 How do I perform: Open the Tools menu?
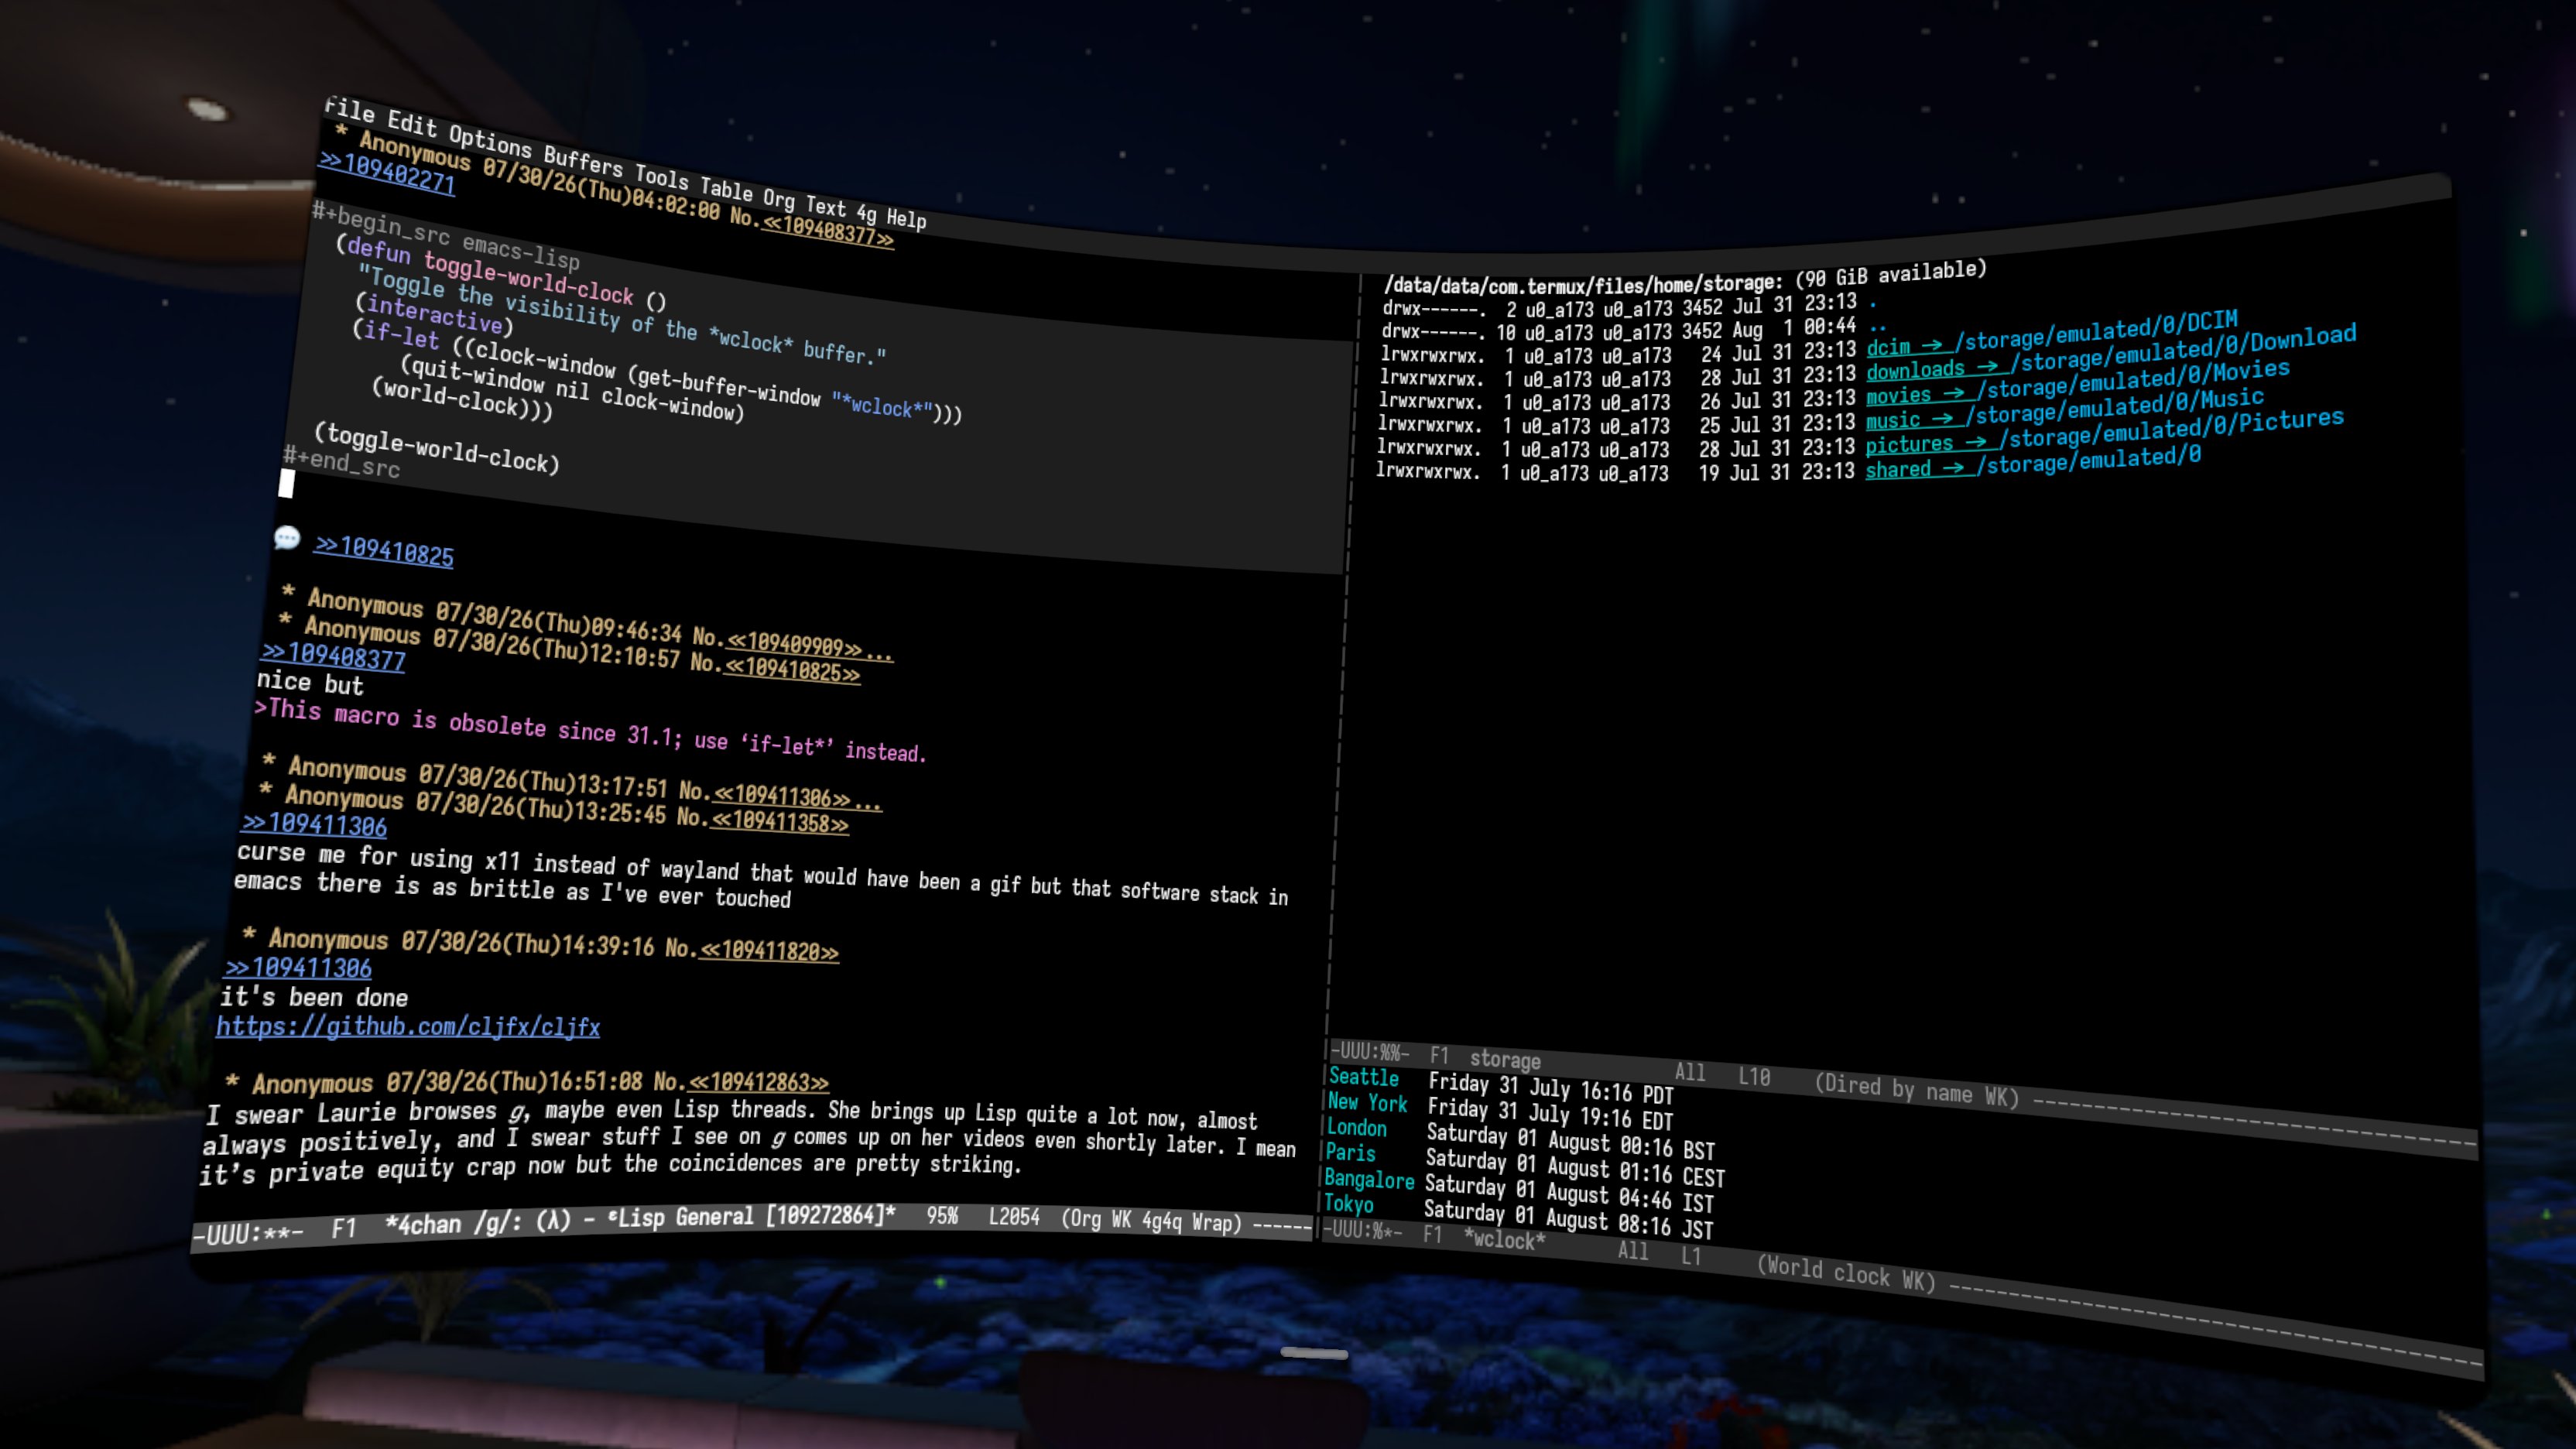click(x=661, y=178)
